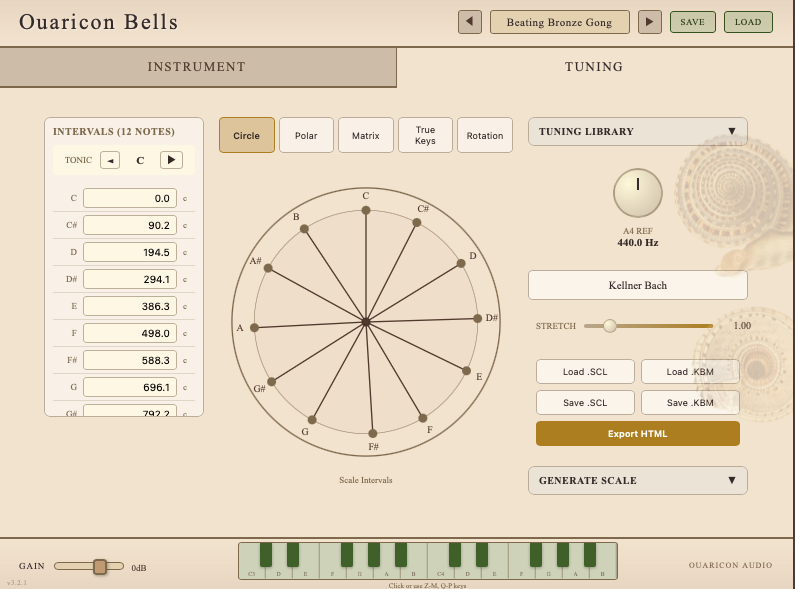Image resolution: width=795 pixels, height=589 pixels.
Task: Open the Tuning tab
Action: (x=594, y=67)
